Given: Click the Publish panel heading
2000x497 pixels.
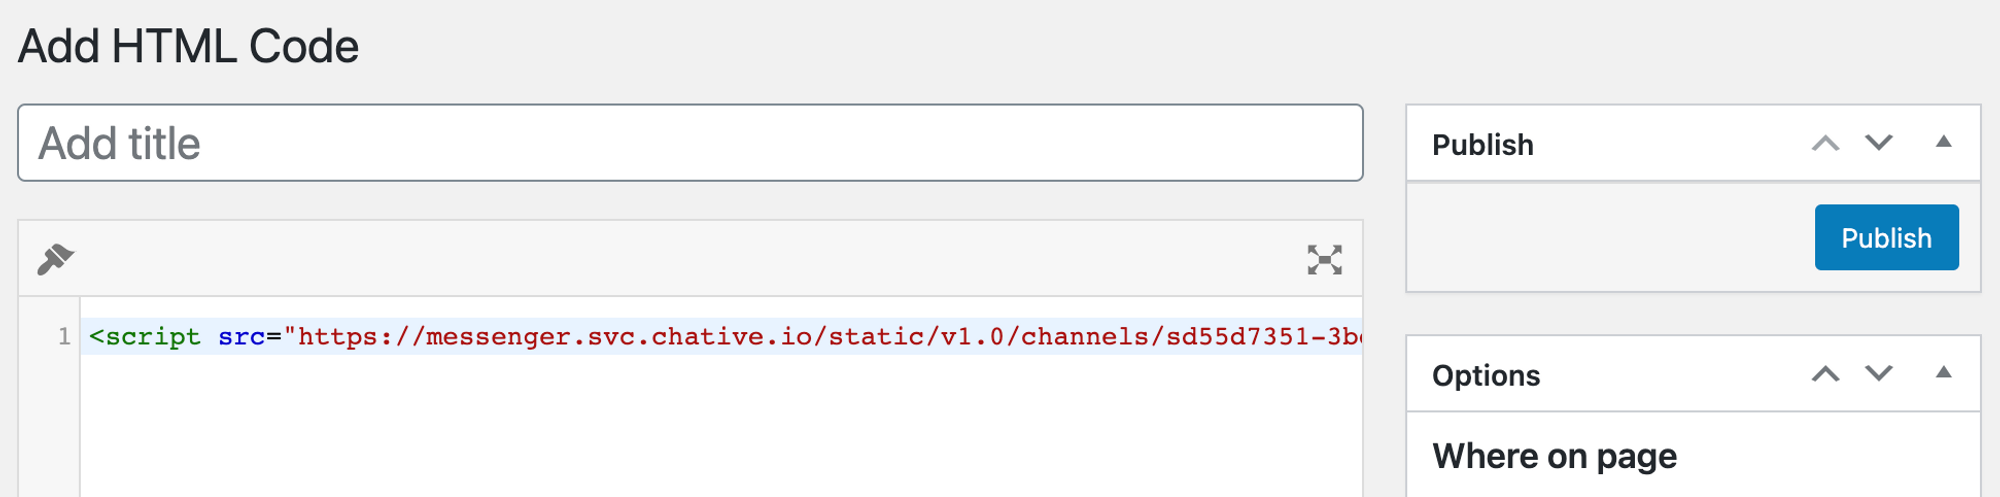Looking at the screenshot, I should pos(1482,145).
